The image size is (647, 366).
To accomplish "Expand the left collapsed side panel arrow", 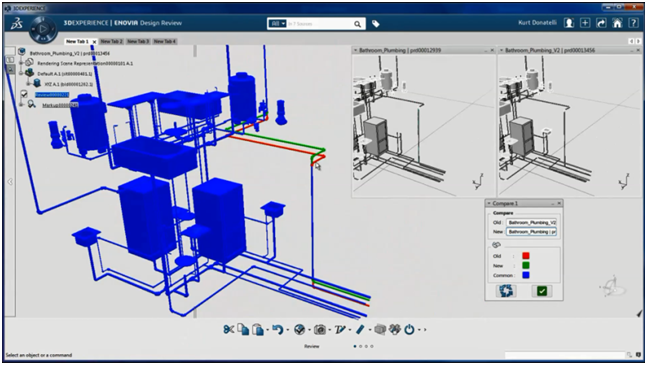I will 10,182.
